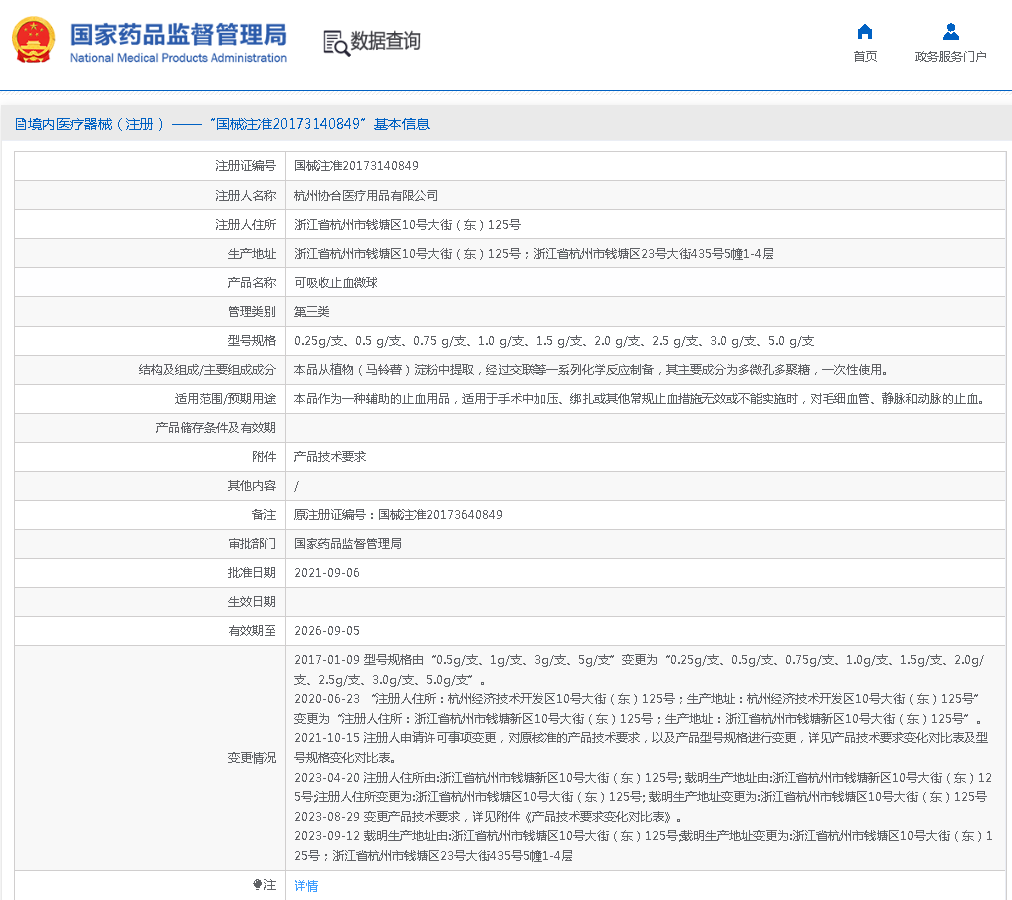1012x900 pixels.
Task: Click the national emblem logo
Action: pyautogui.click(x=34, y=41)
